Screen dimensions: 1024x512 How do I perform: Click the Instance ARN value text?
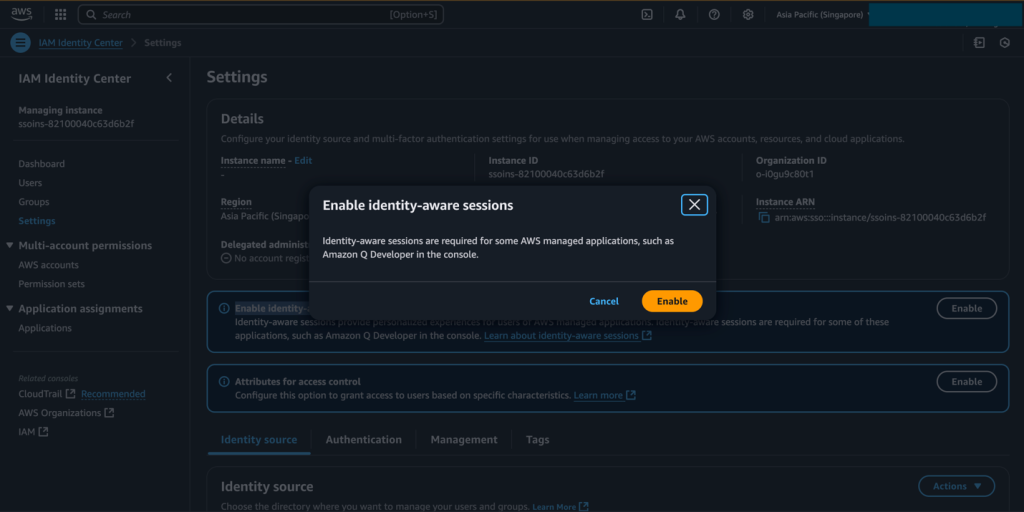[x=880, y=217]
